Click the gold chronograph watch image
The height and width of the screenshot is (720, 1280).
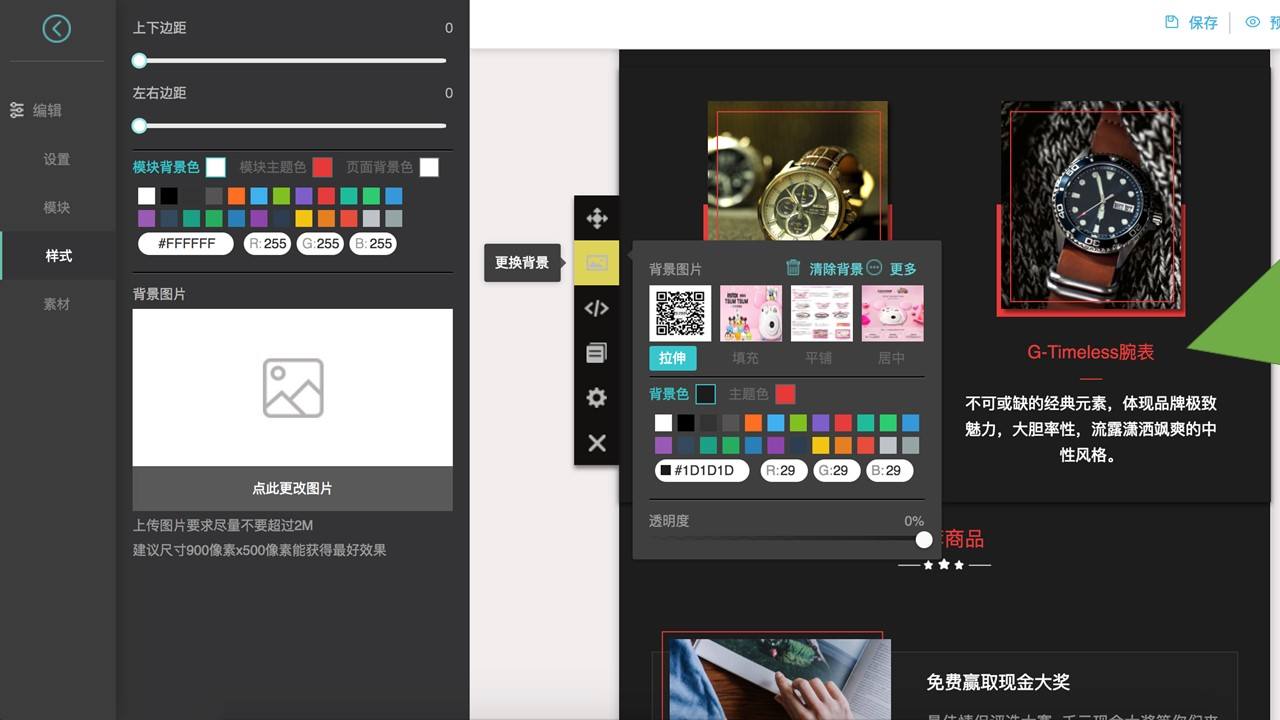(798, 170)
